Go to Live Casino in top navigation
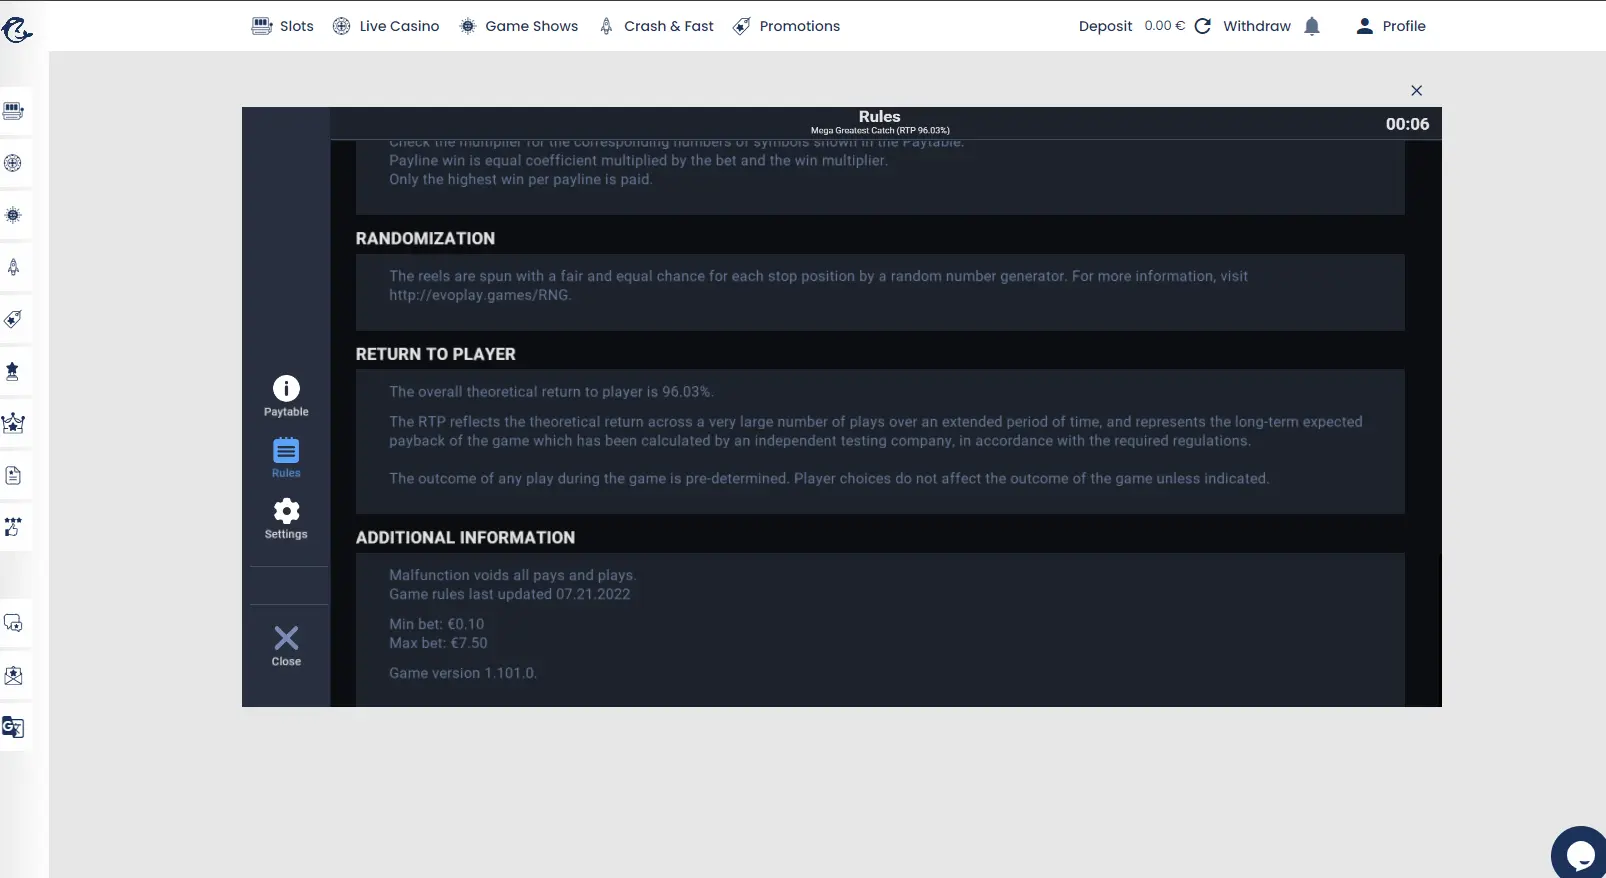Viewport: 1606px width, 878px height. (386, 26)
